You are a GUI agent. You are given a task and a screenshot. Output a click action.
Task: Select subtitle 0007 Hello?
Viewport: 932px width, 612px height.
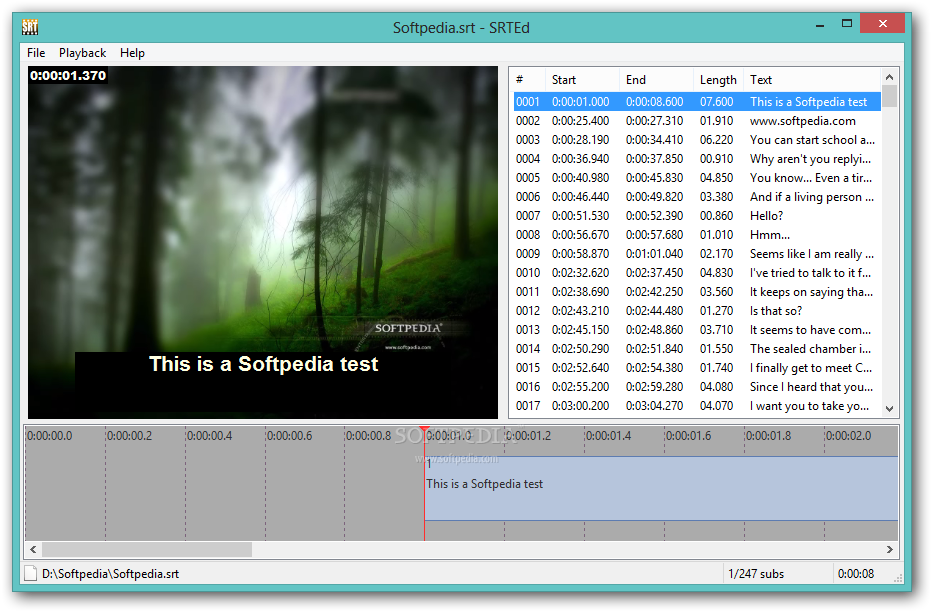click(697, 216)
